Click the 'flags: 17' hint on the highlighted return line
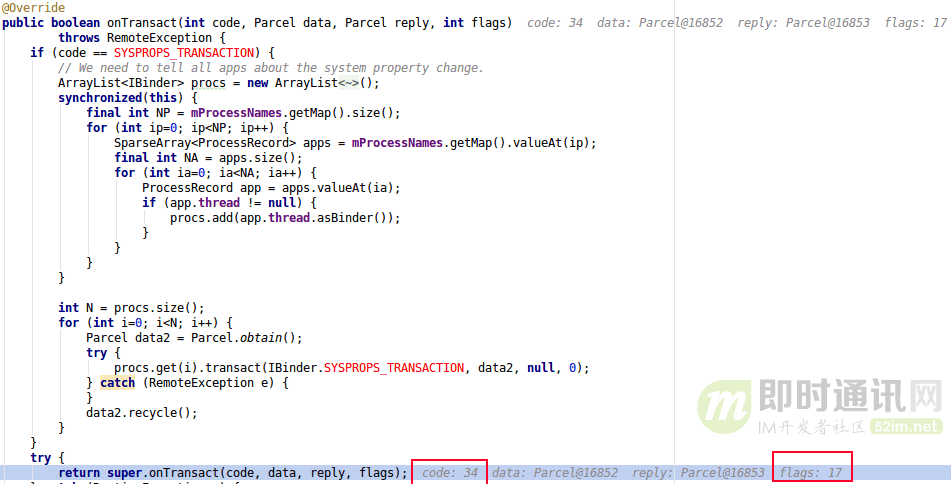 click(x=811, y=473)
